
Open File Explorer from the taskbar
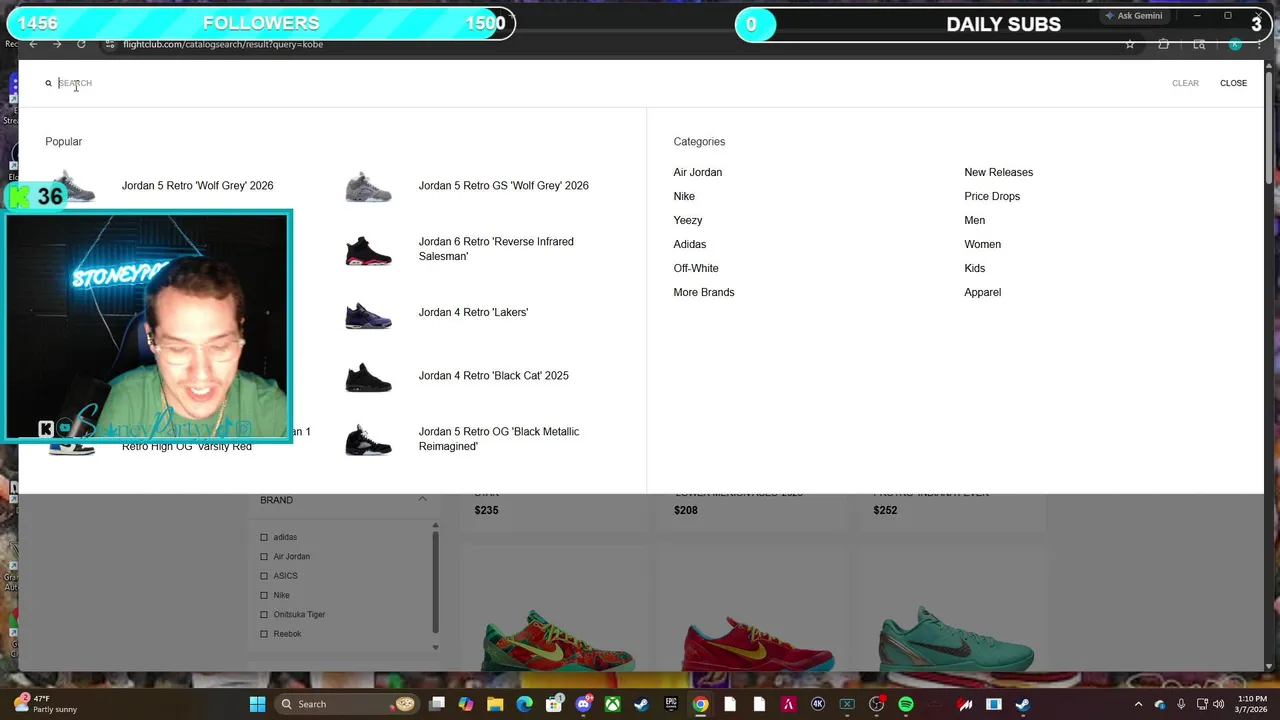[495, 704]
